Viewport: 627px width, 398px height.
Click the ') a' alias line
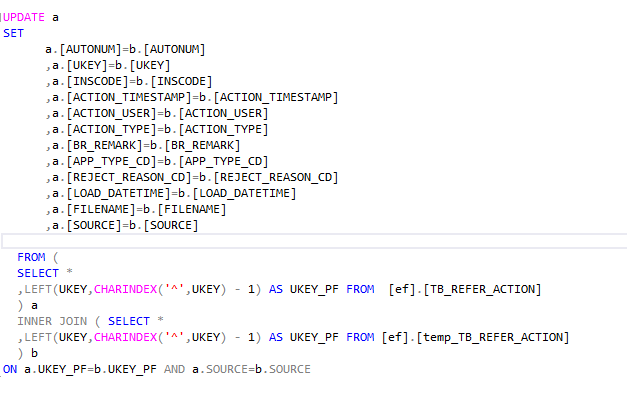(x=28, y=305)
